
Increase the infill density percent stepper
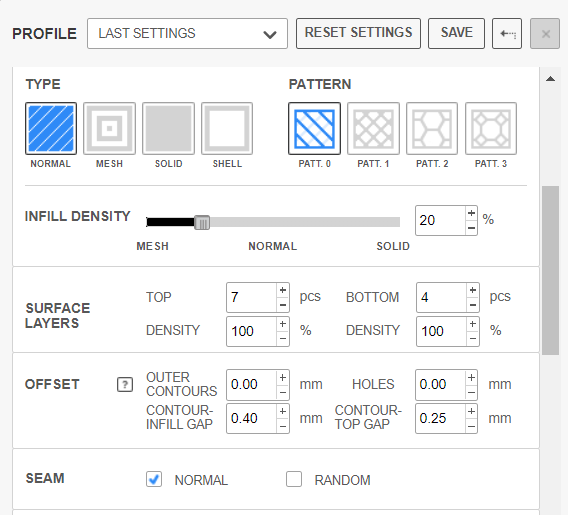(471, 213)
